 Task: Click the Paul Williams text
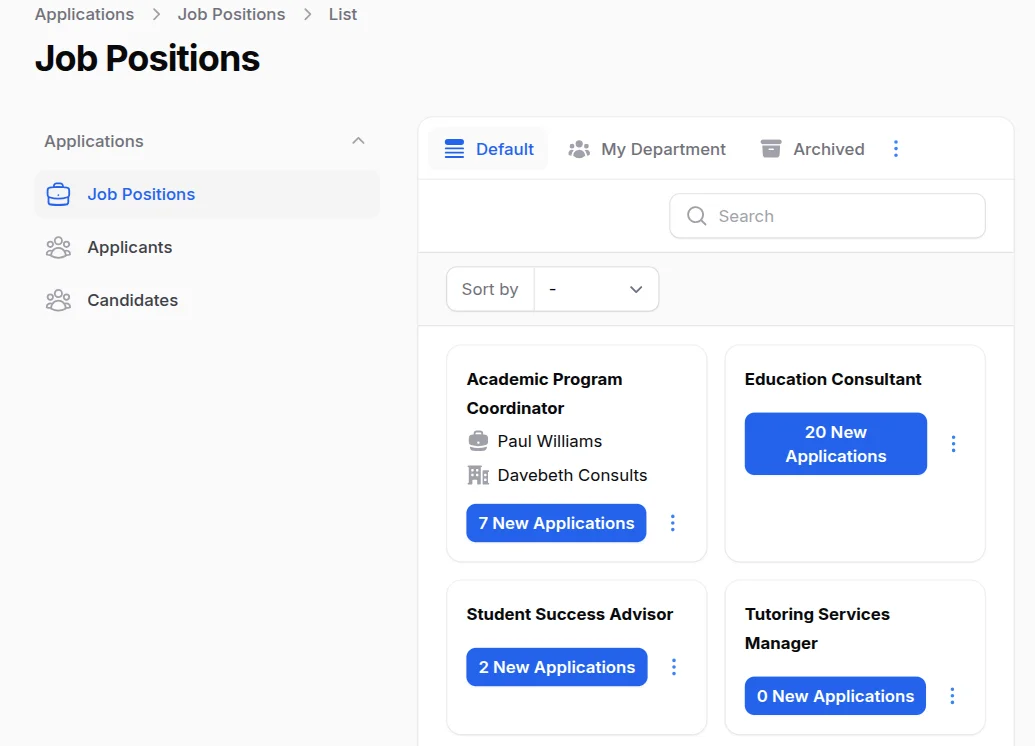point(550,441)
